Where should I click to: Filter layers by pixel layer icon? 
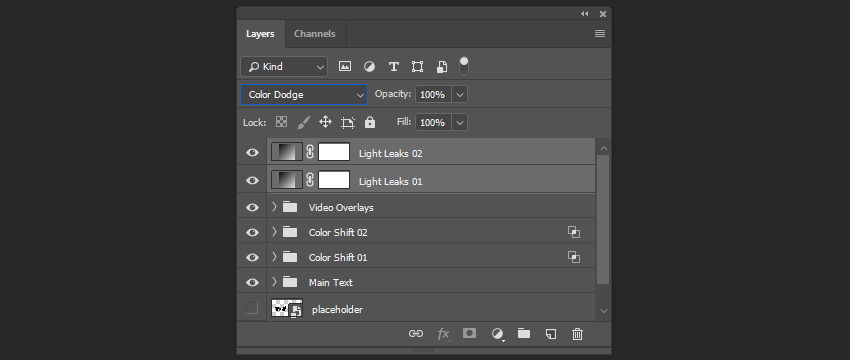pos(345,67)
